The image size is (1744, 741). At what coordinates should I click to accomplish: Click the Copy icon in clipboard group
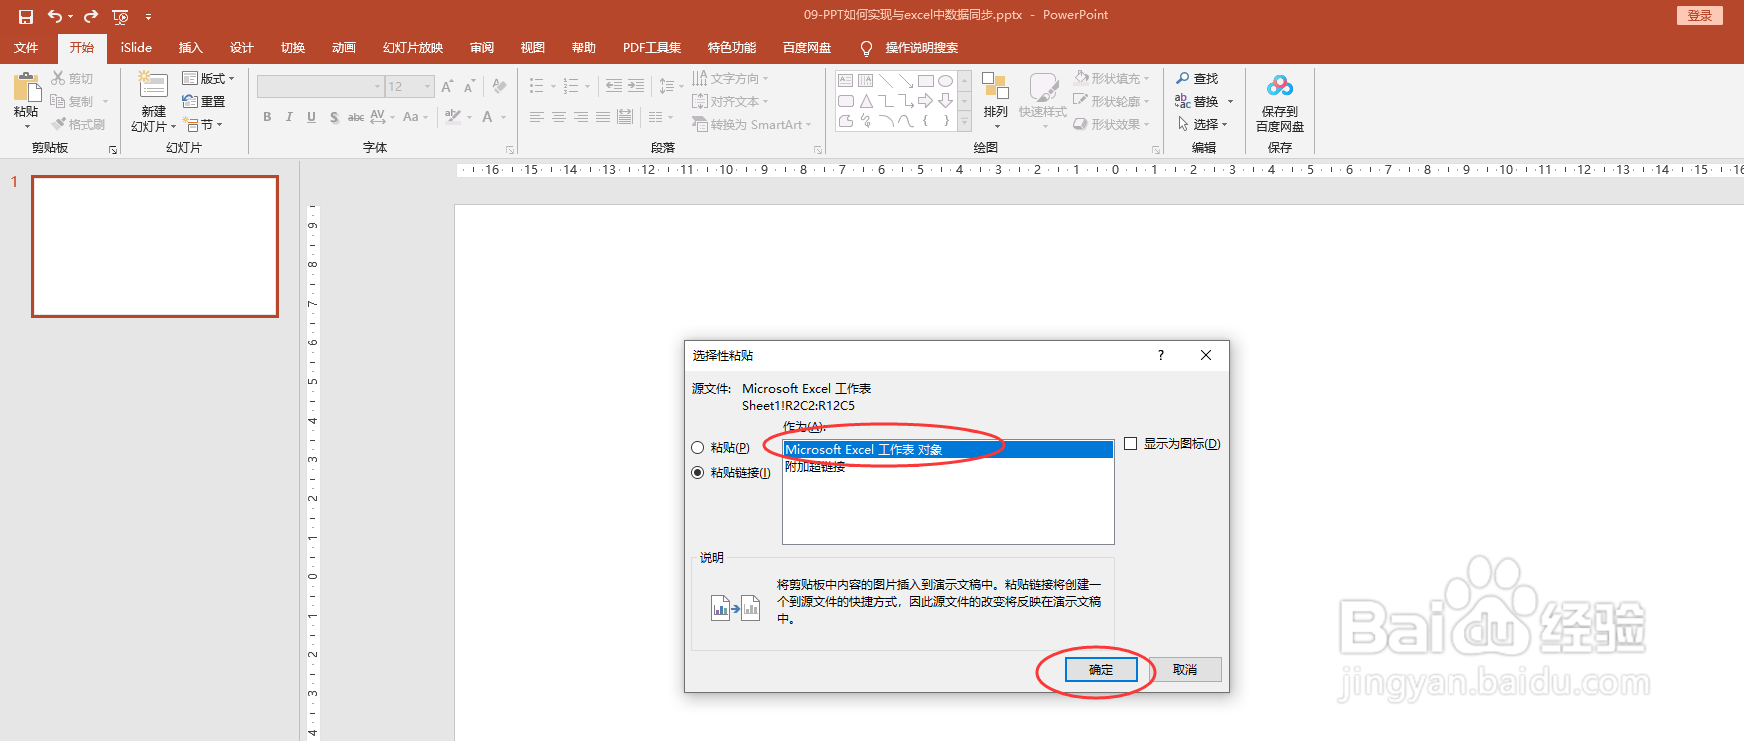click(58, 101)
